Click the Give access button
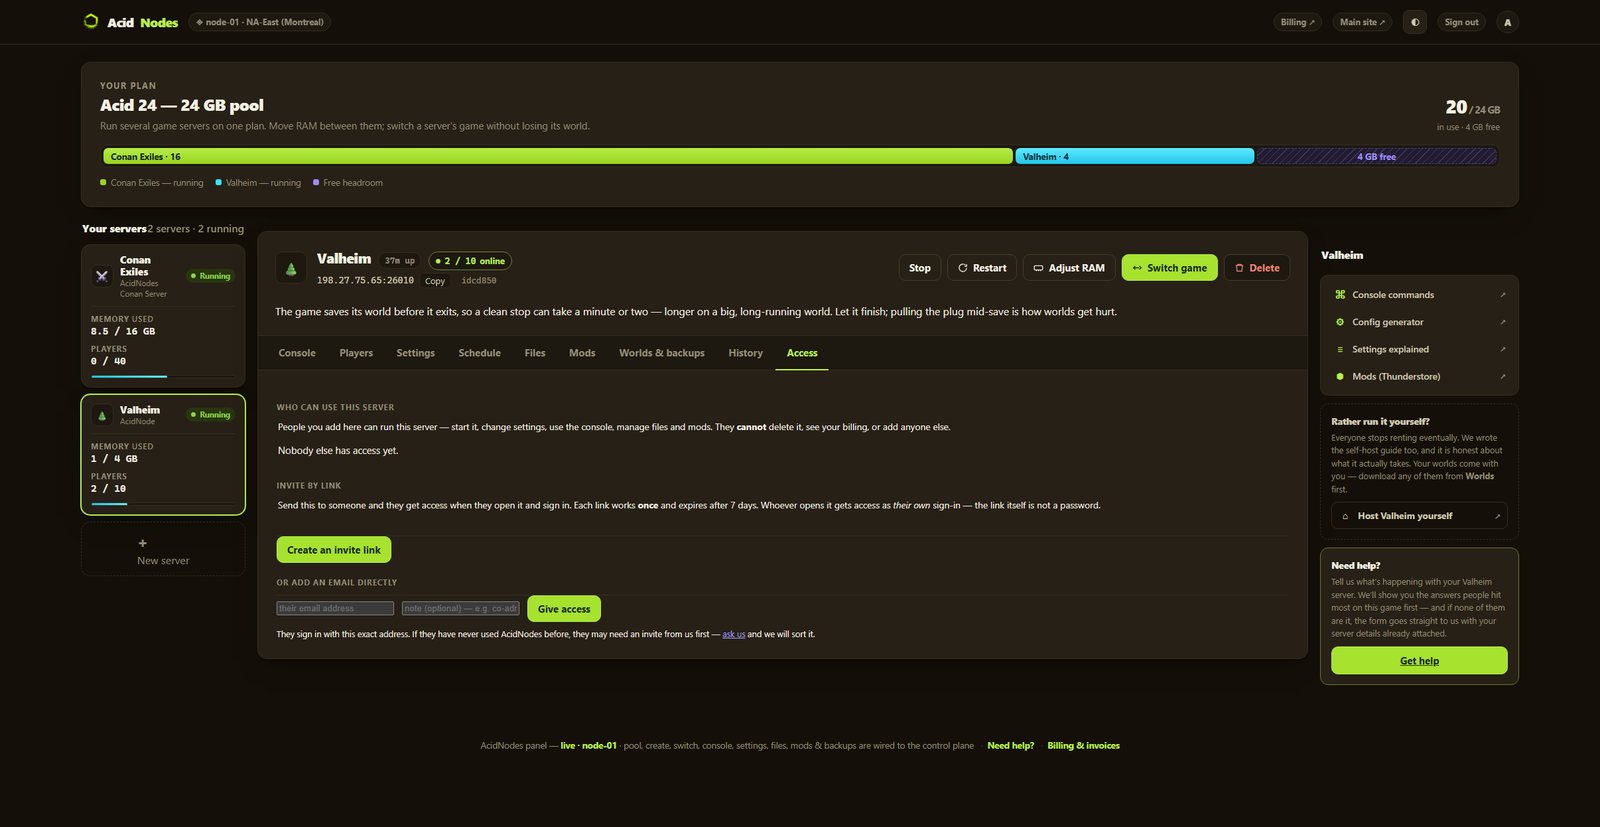 tap(564, 609)
